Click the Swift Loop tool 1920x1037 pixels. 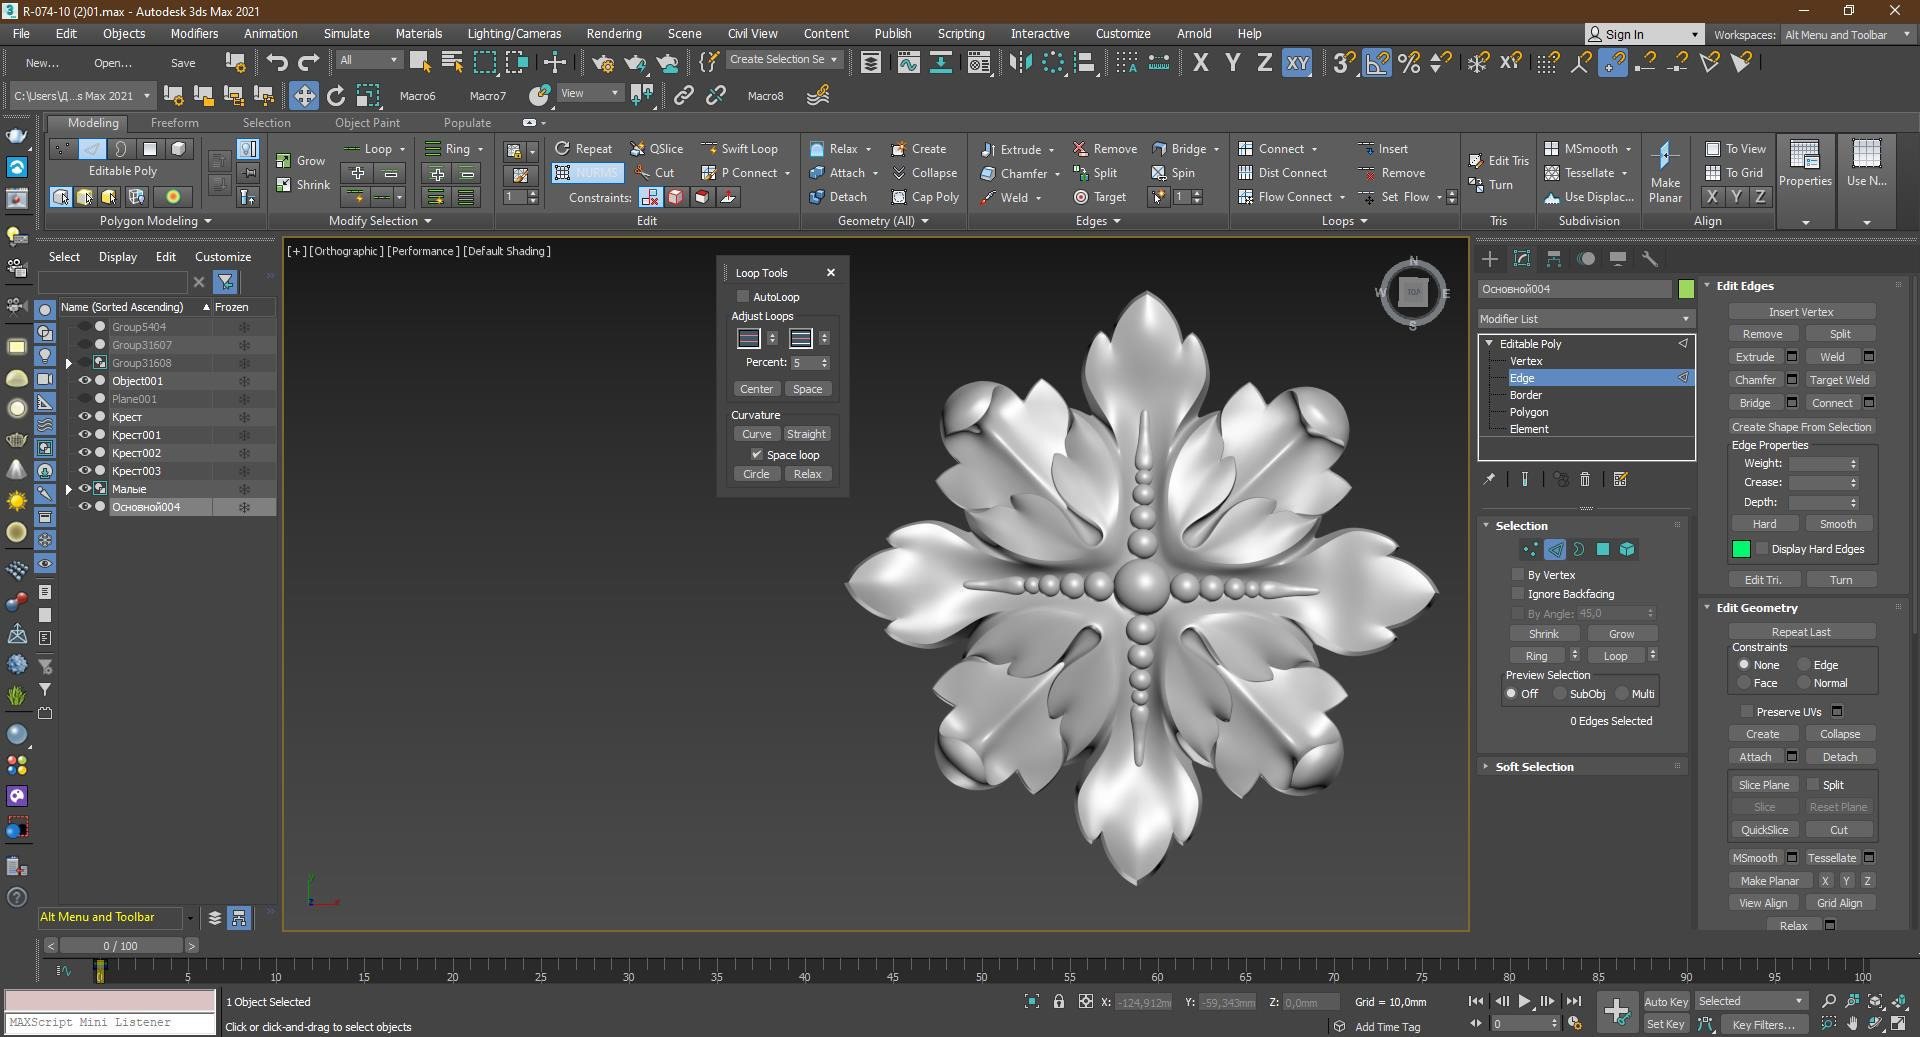[x=739, y=149]
